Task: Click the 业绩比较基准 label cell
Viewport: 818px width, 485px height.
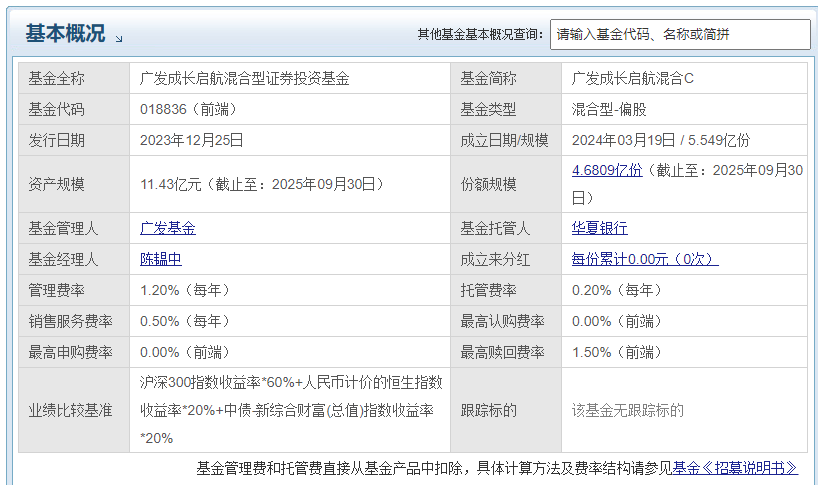Action: (x=74, y=410)
